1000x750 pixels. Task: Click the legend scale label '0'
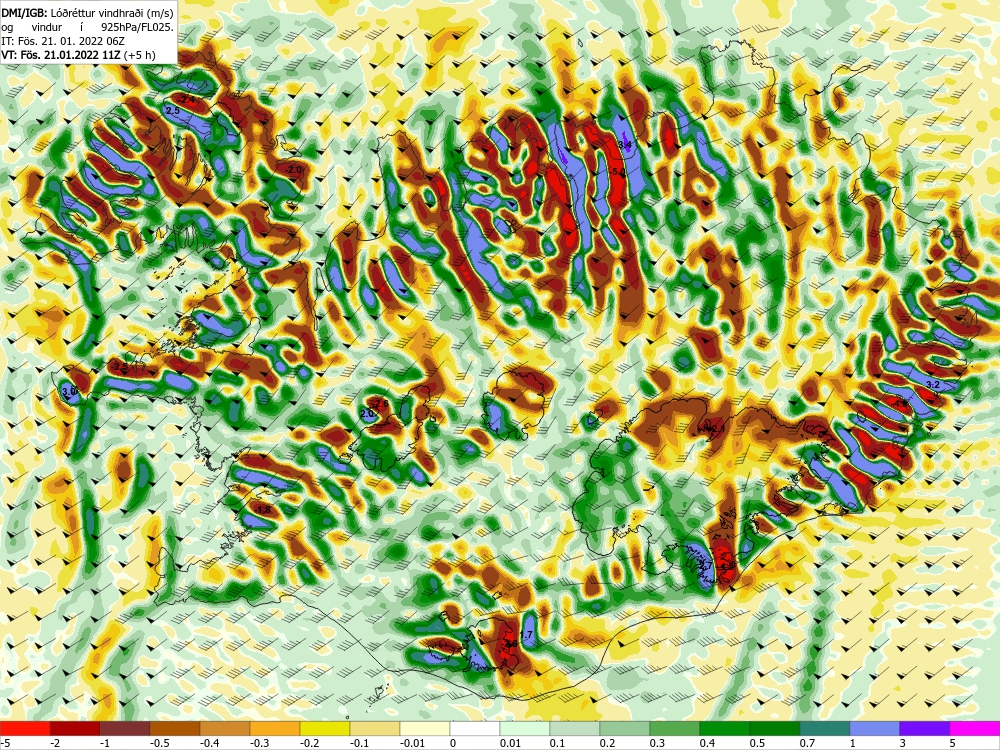coord(453,743)
